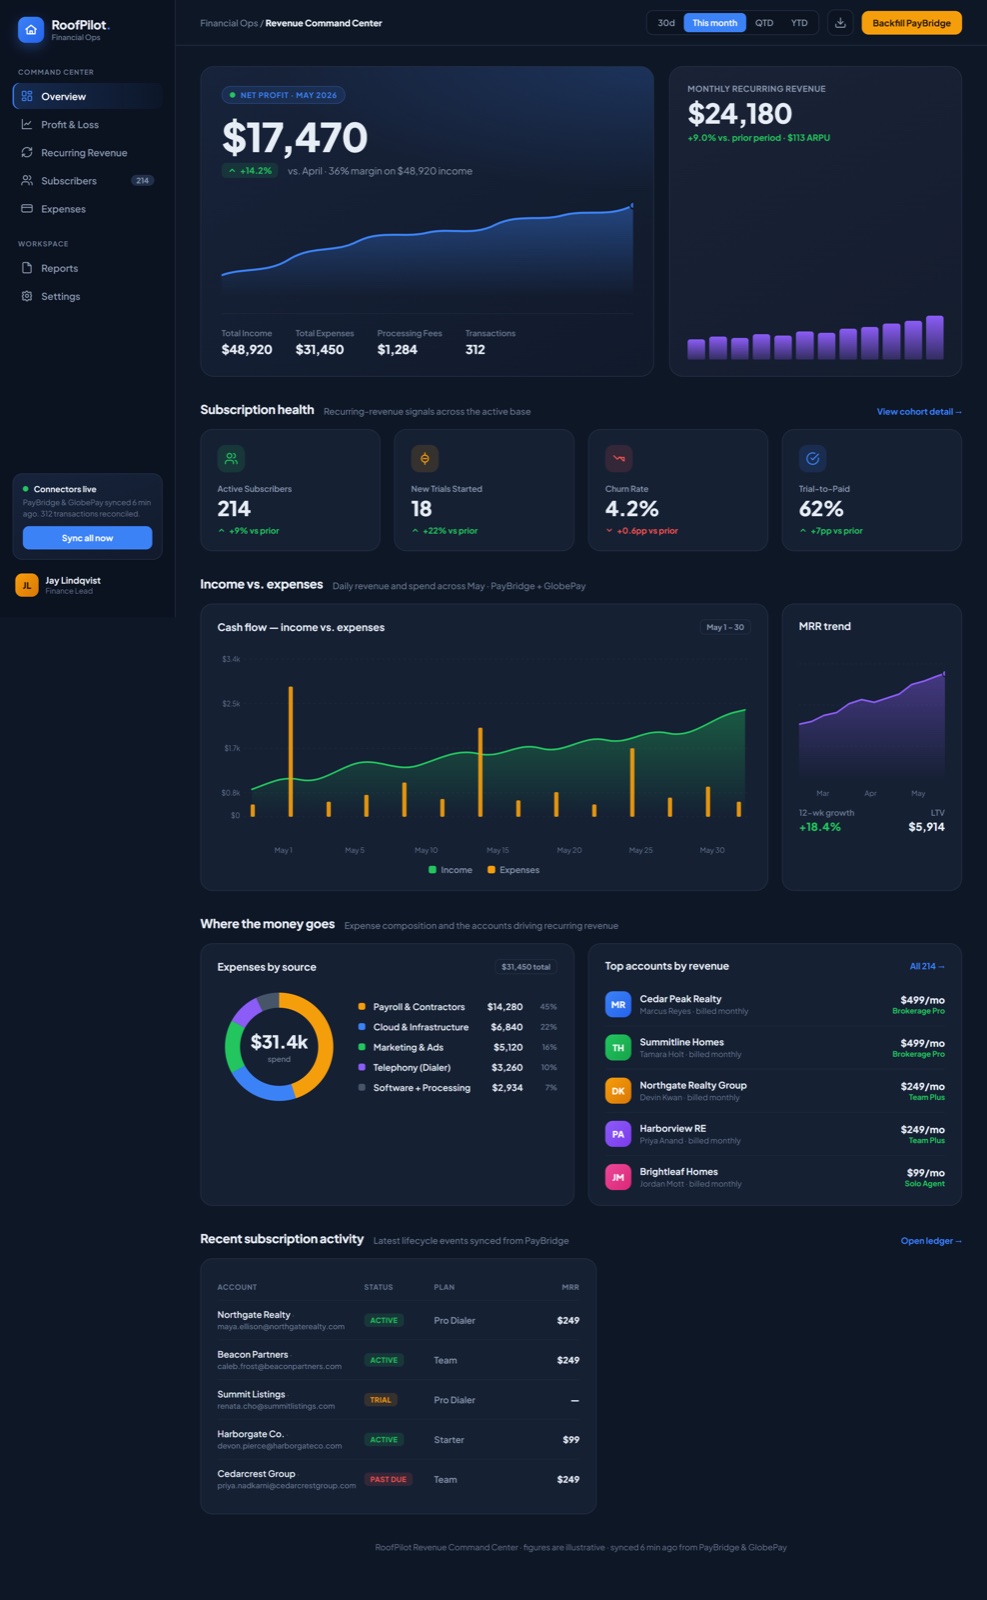Click the Overview grid icon in sidebar
This screenshot has width=987, height=1600.
point(27,96)
